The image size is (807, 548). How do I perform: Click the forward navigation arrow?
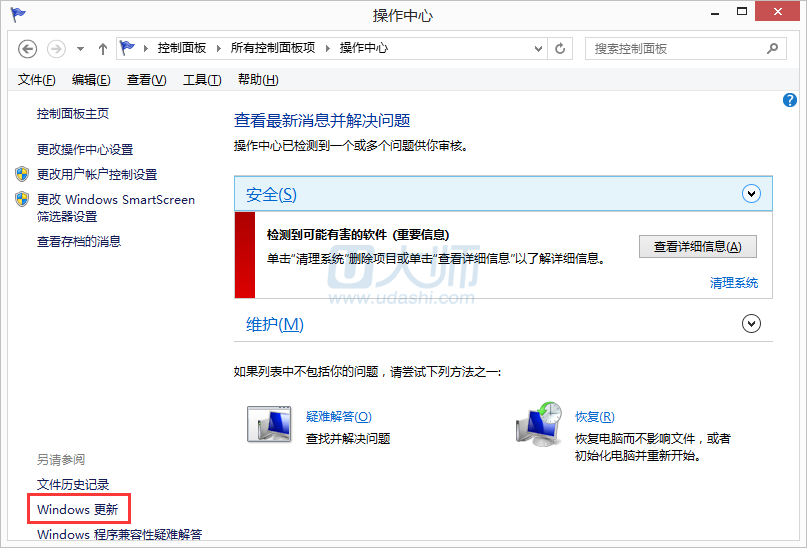click(56, 49)
